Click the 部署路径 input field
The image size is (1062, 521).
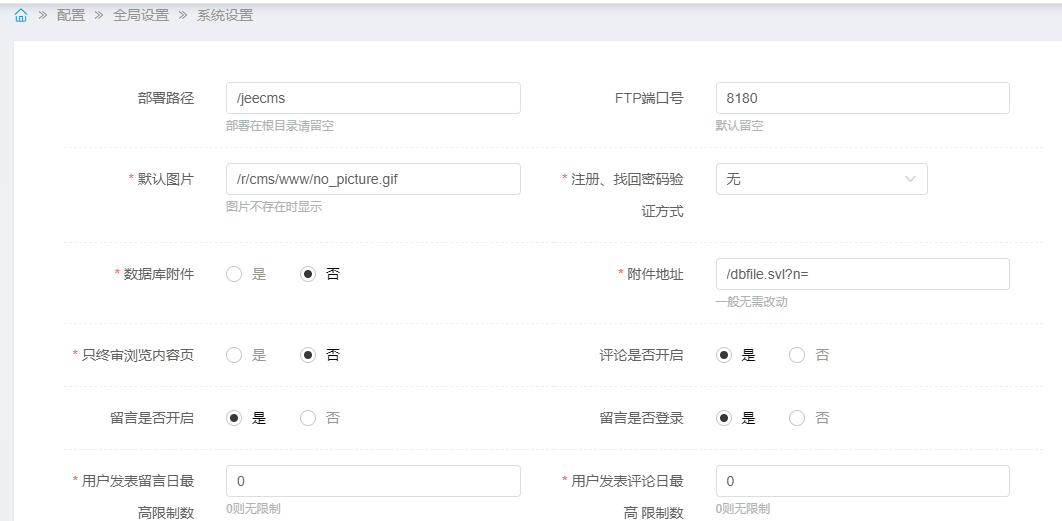pyautogui.click(x=373, y=98)
